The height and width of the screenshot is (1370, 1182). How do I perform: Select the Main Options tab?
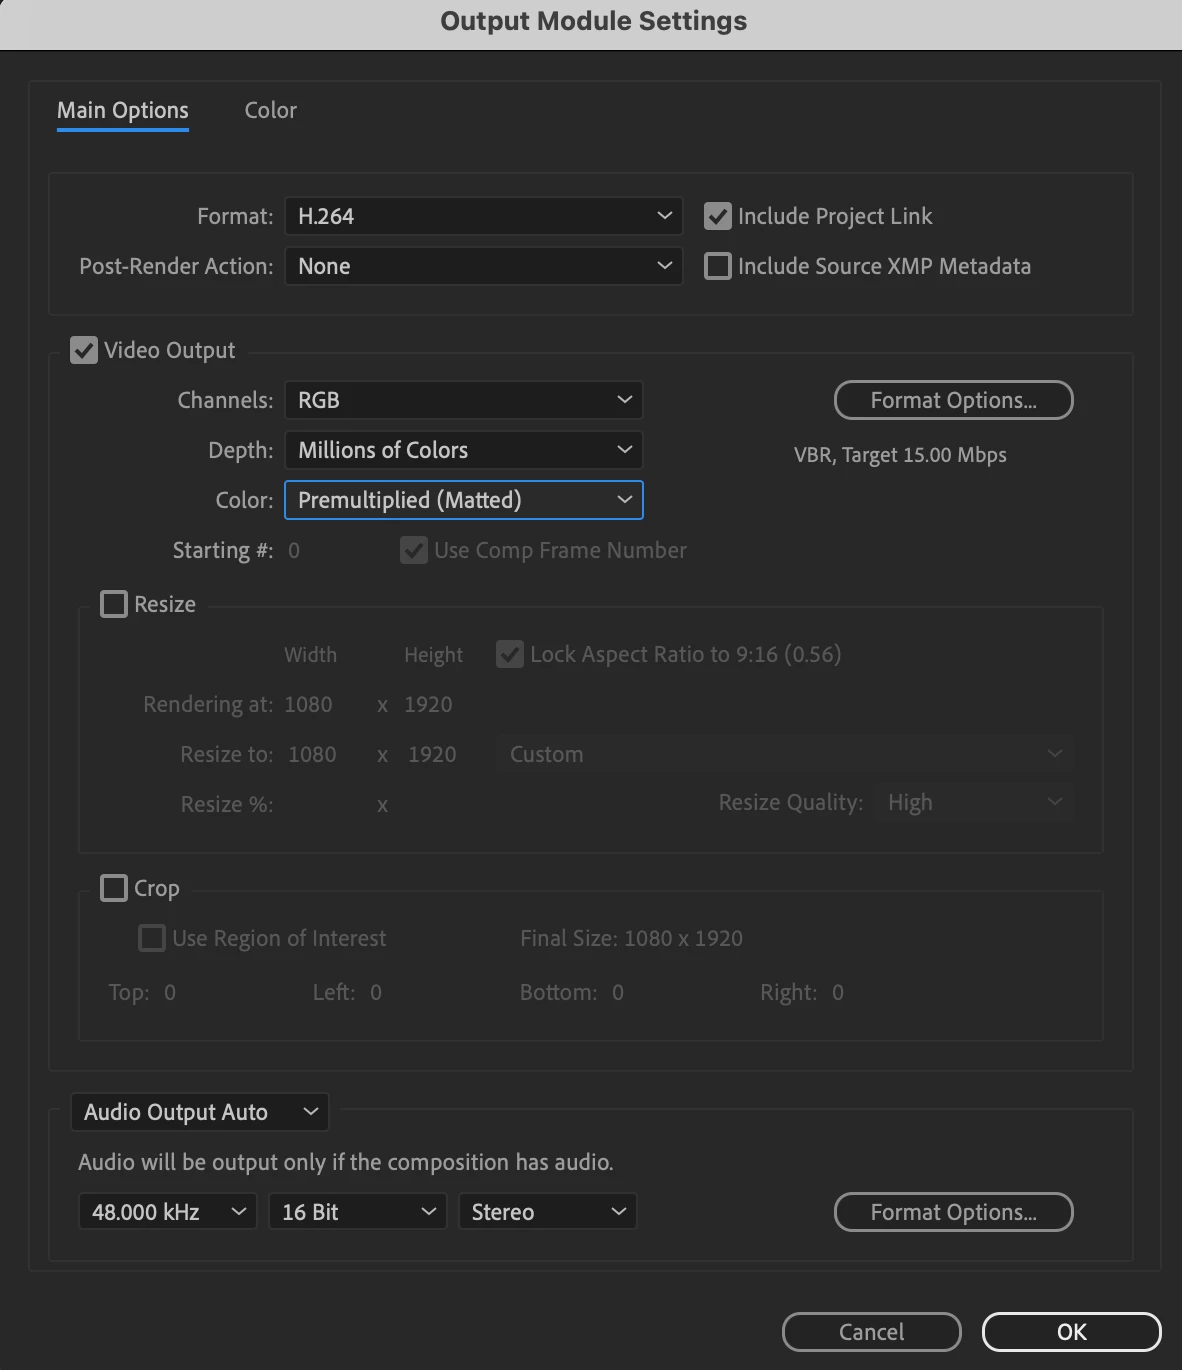click(x=122, y=111)
